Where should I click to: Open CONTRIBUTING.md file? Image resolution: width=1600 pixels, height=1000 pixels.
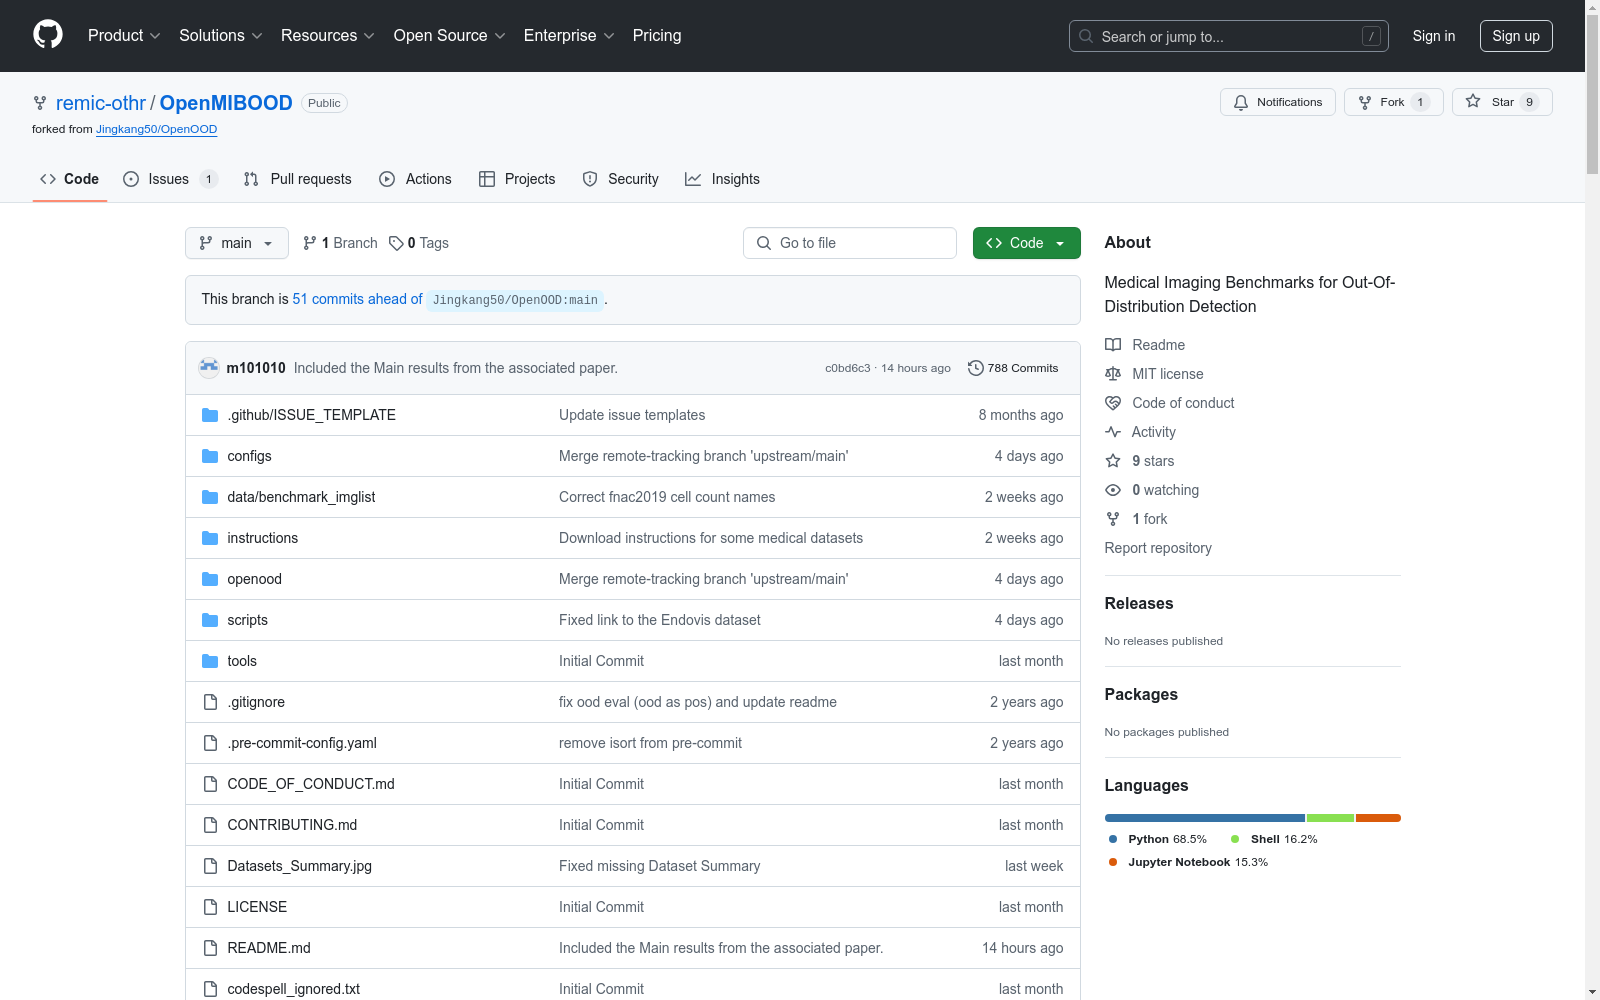[292, 825]
